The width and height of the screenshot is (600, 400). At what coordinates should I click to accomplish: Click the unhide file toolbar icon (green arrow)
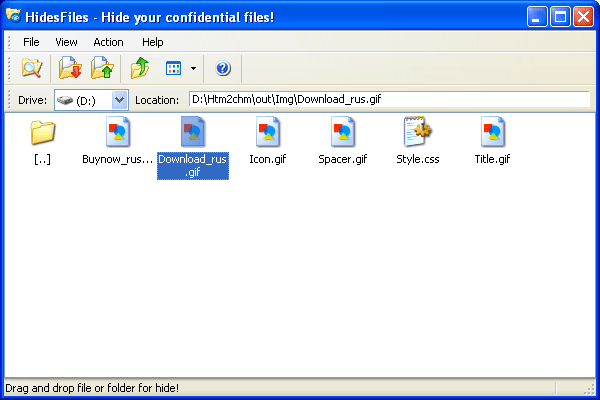(x=101, y=69)
